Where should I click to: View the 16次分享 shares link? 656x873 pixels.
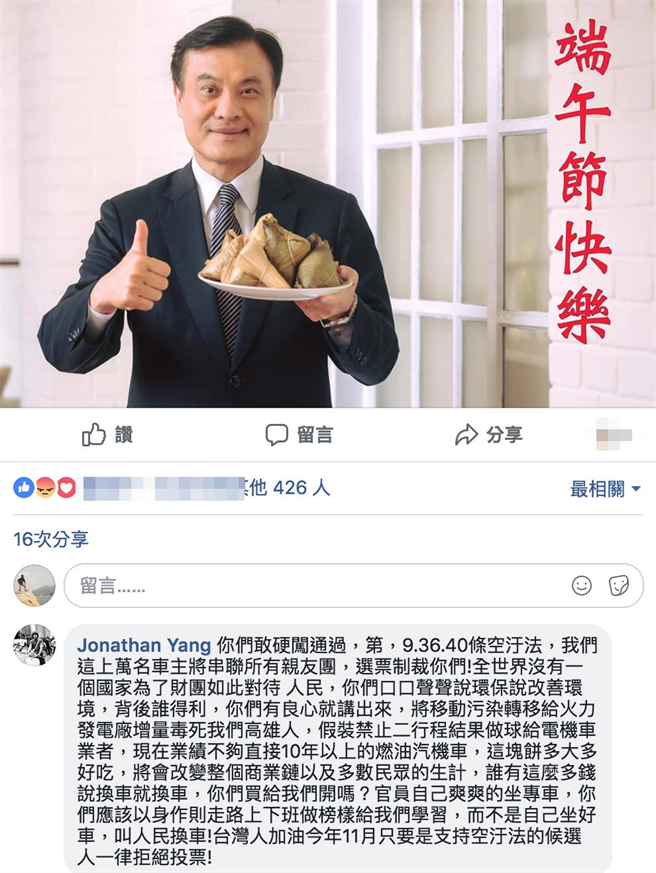pyautogui.click(x=51, y=539)
